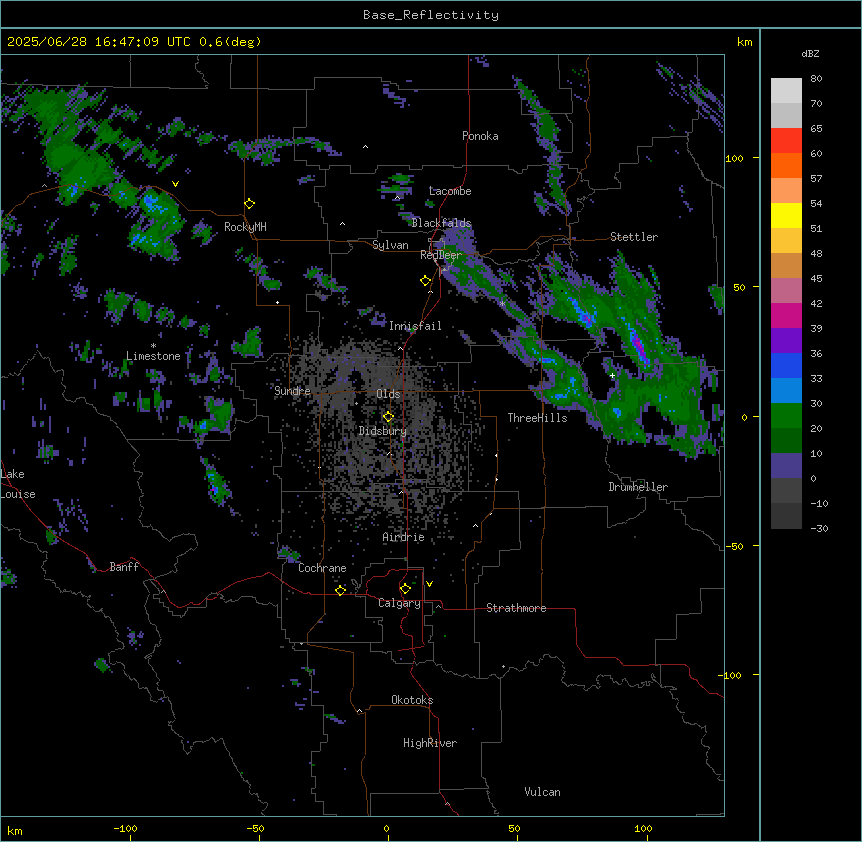This screenshot has width=862, height=842.
Task: Select the Sundre town label
Action: click(x=292, y=391)
